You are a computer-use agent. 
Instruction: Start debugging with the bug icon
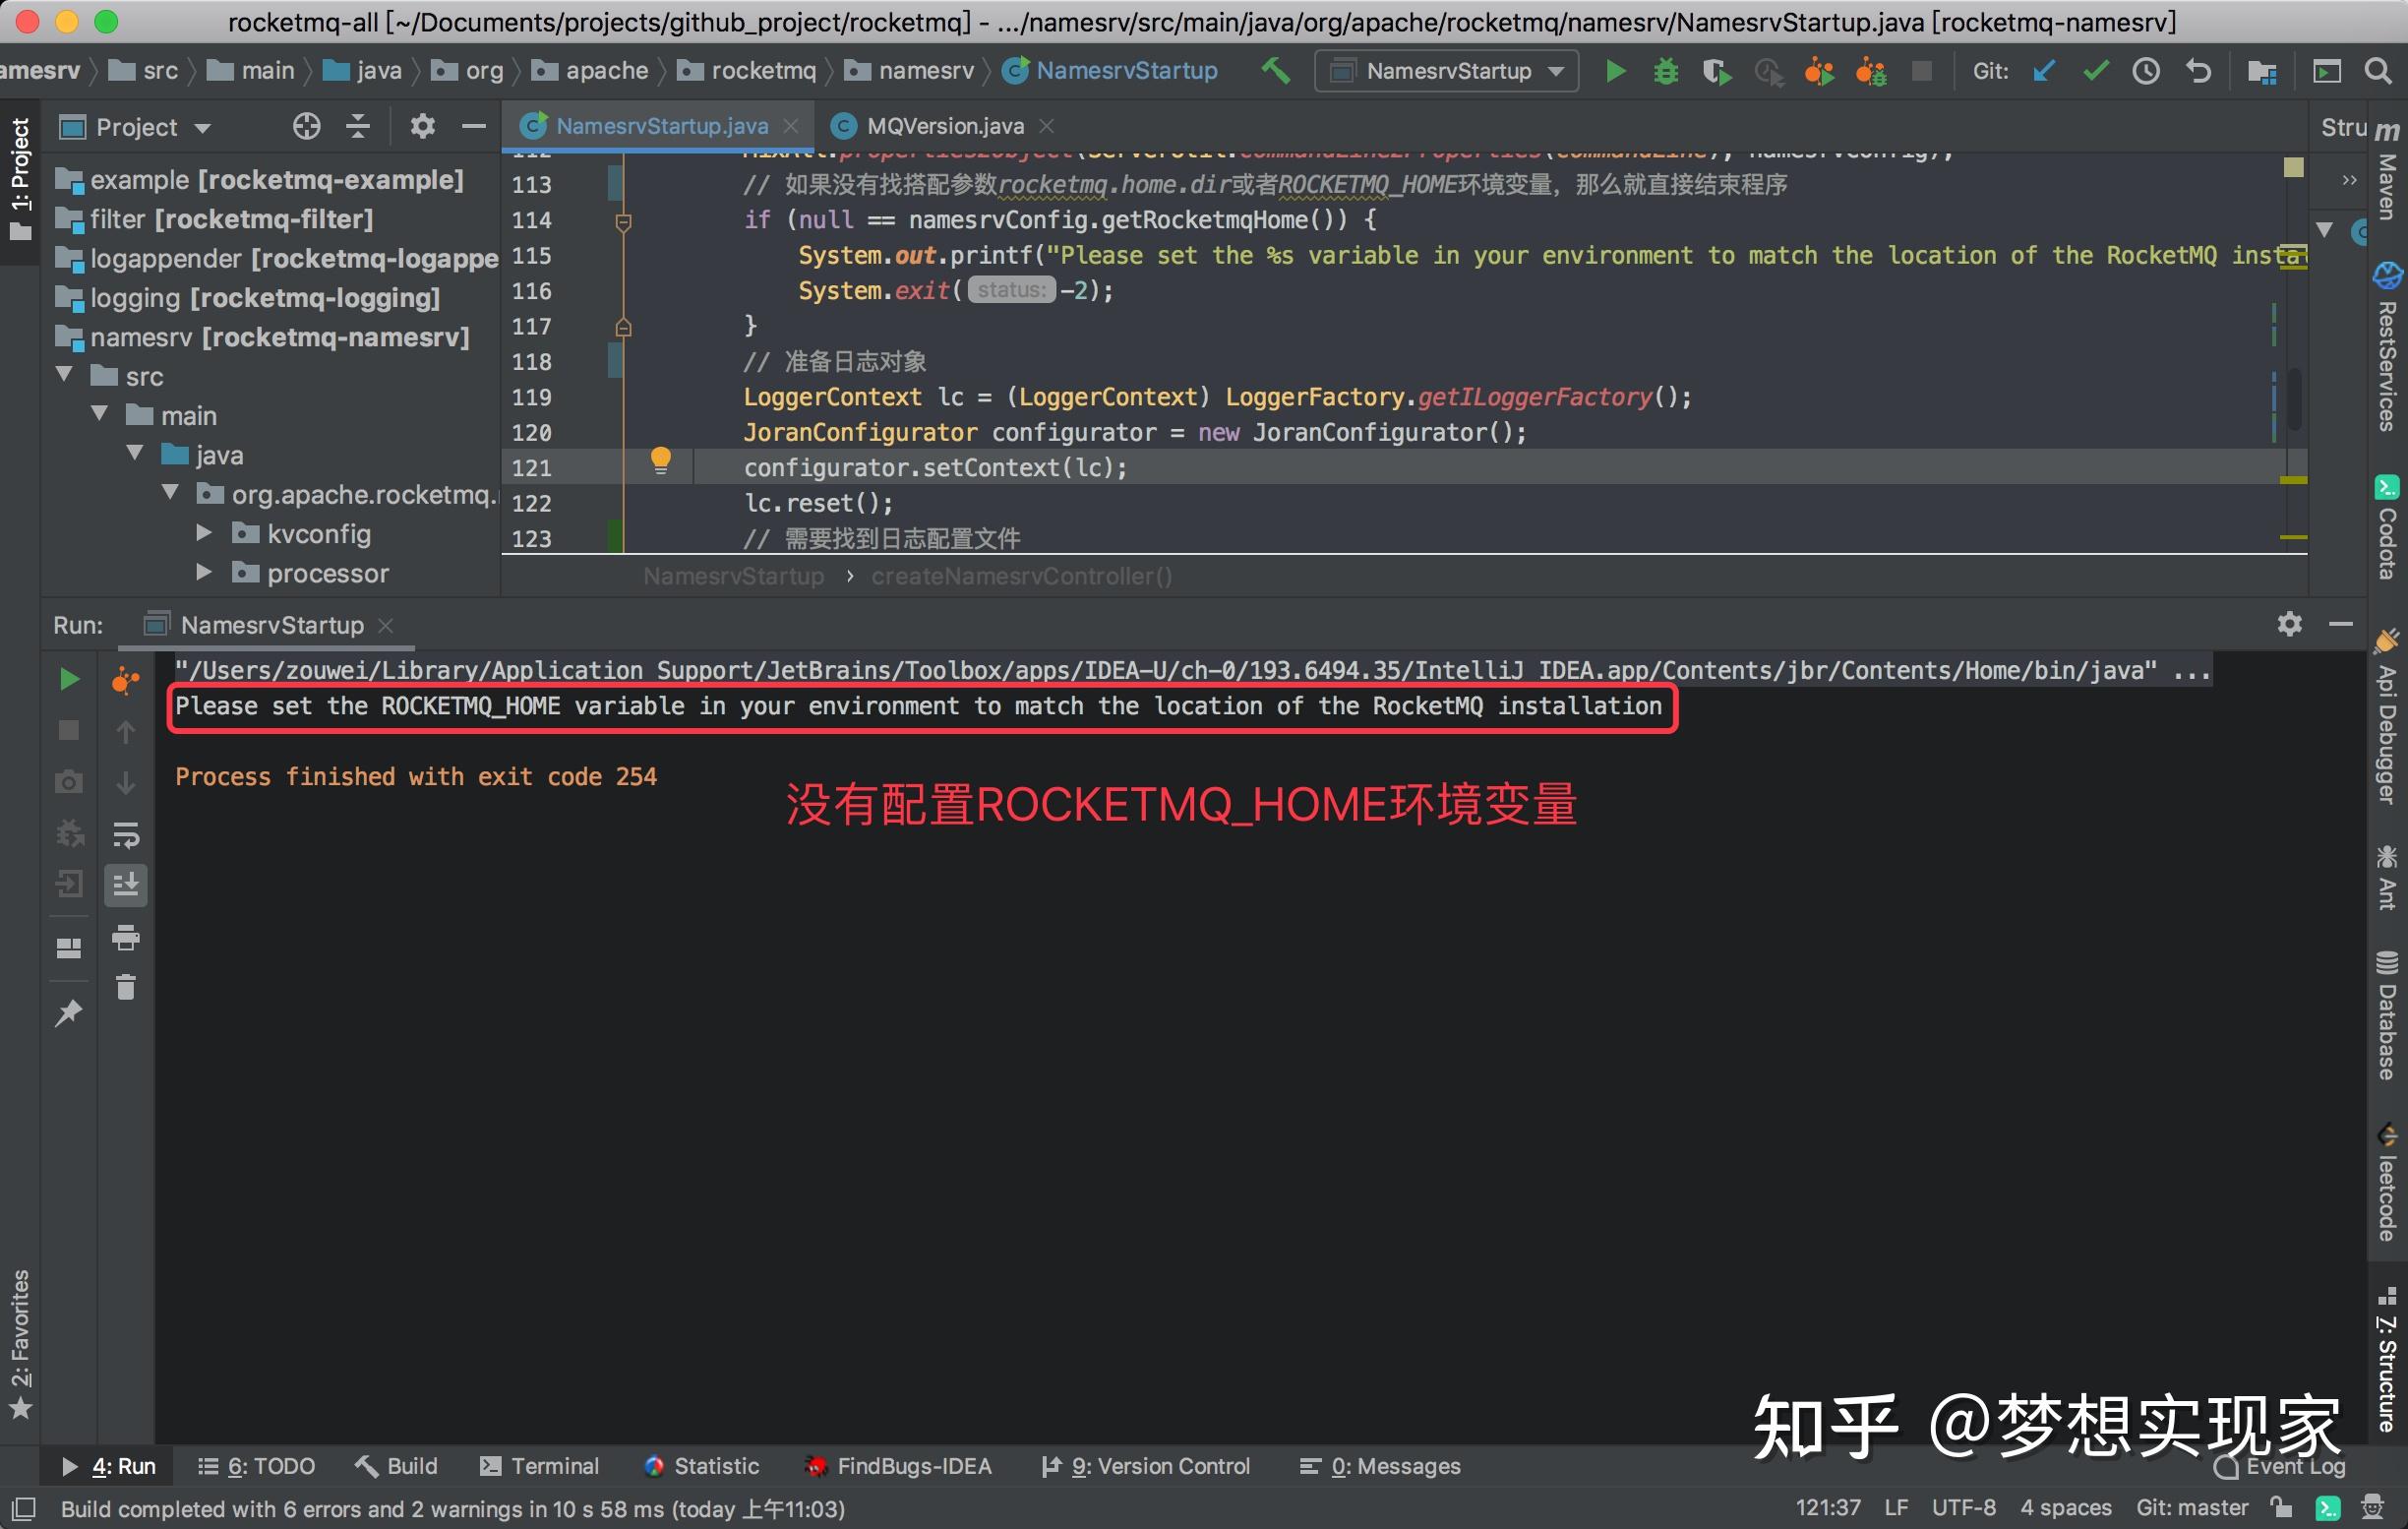click(x=1666, y=71)
